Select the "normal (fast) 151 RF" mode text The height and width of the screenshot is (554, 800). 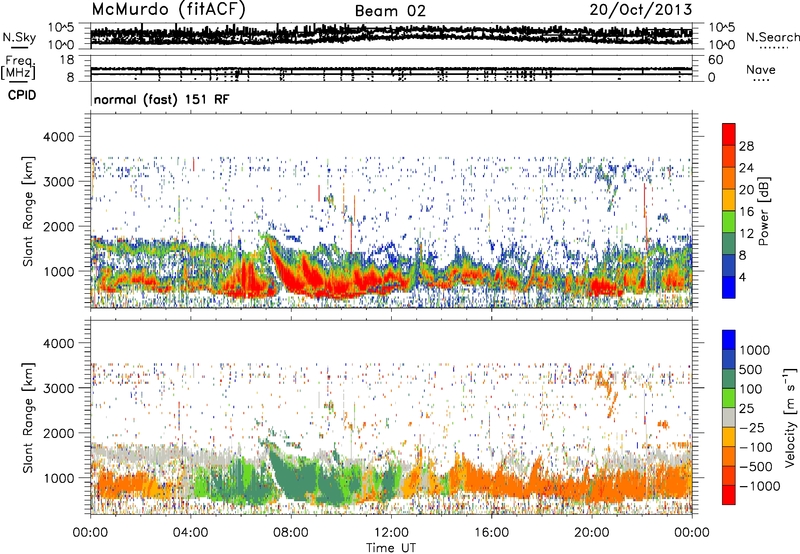[162, 99]
